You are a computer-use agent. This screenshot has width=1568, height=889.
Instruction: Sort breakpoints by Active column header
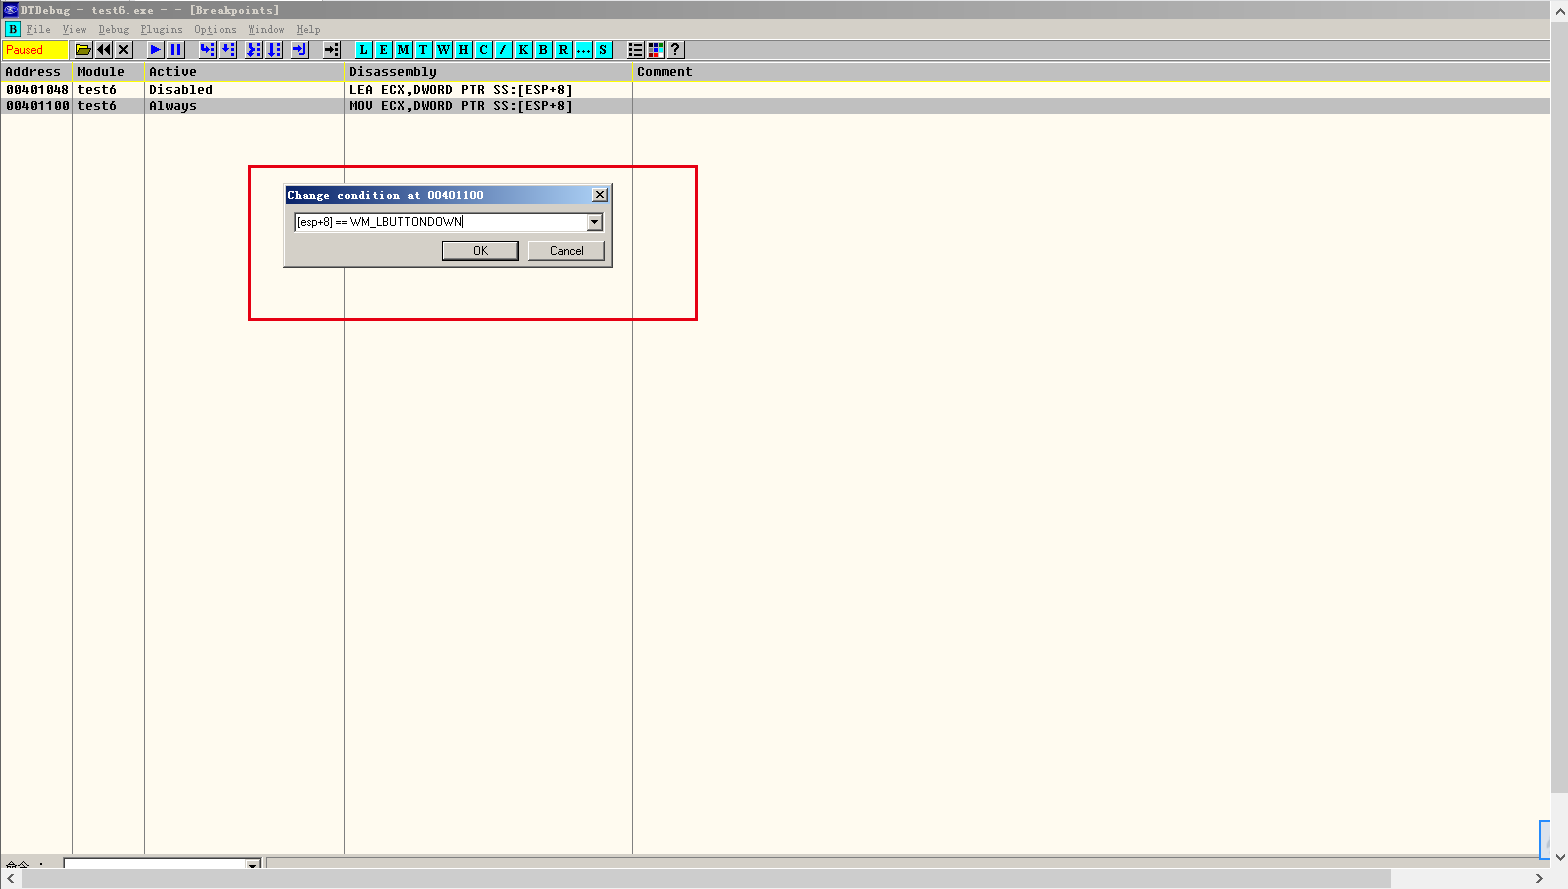pyautogui.click(x=245, y=72)
